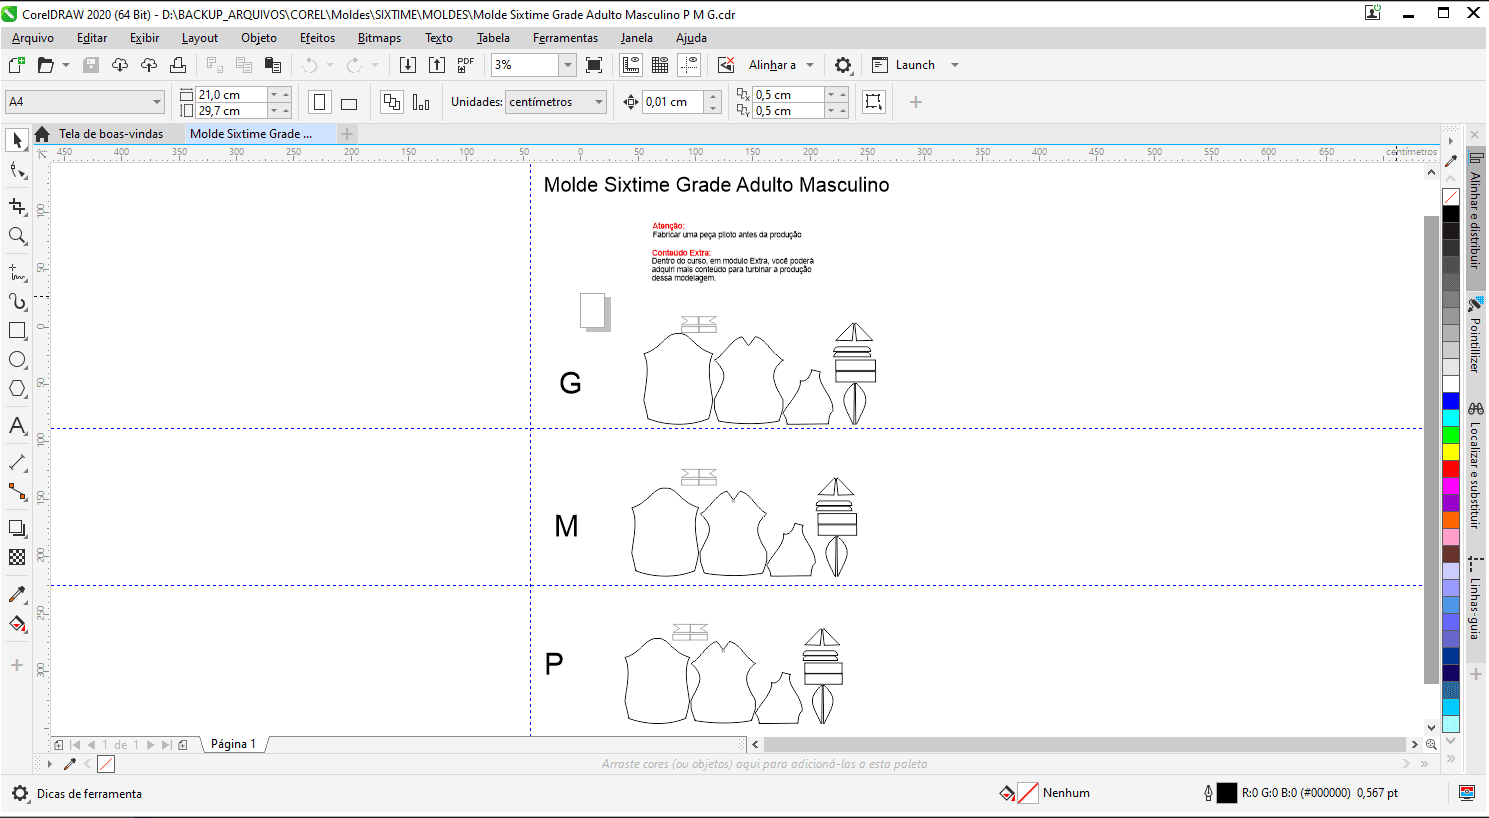This screenshot has width=1489, height=818.
Task: Open the Localizar e substituir docker
Action: 1475,465
